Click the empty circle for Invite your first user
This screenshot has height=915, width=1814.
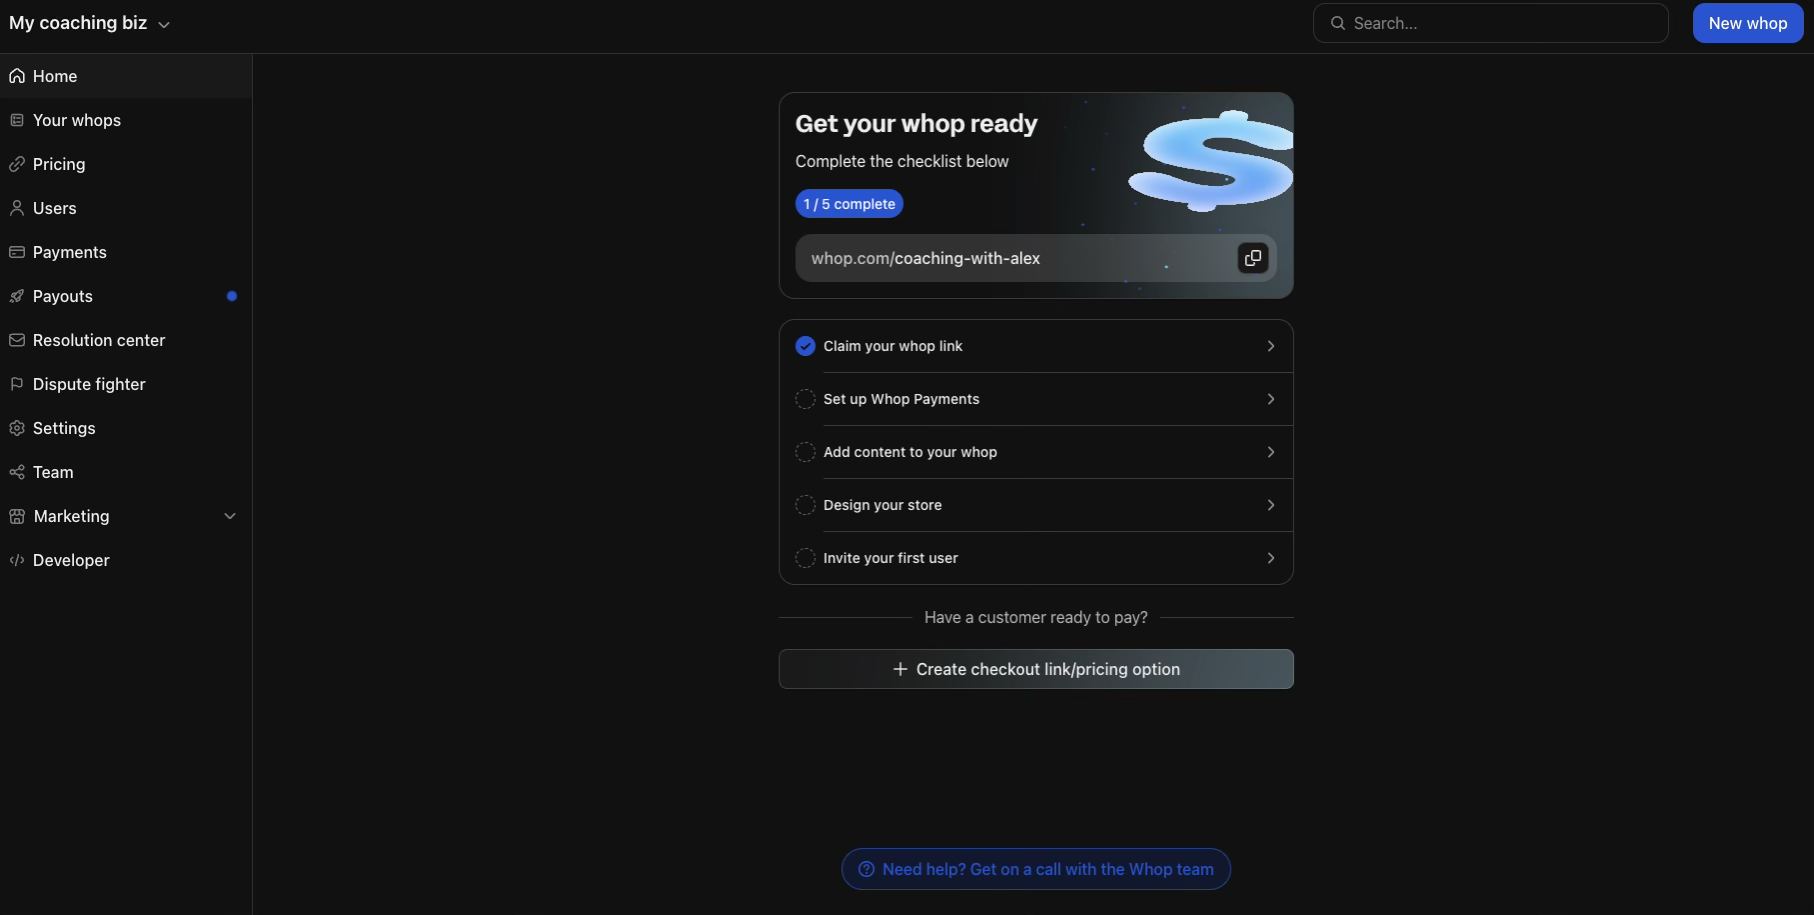(805, 558)
